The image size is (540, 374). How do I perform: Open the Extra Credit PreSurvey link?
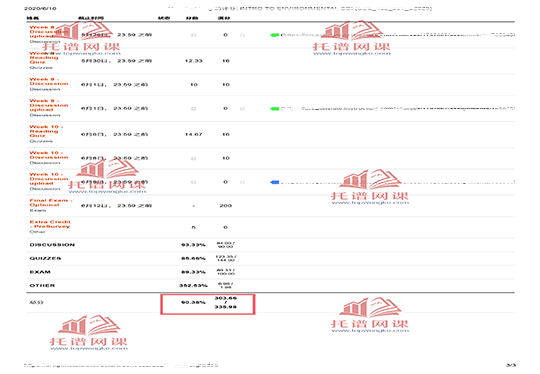[x=50, y=224]
